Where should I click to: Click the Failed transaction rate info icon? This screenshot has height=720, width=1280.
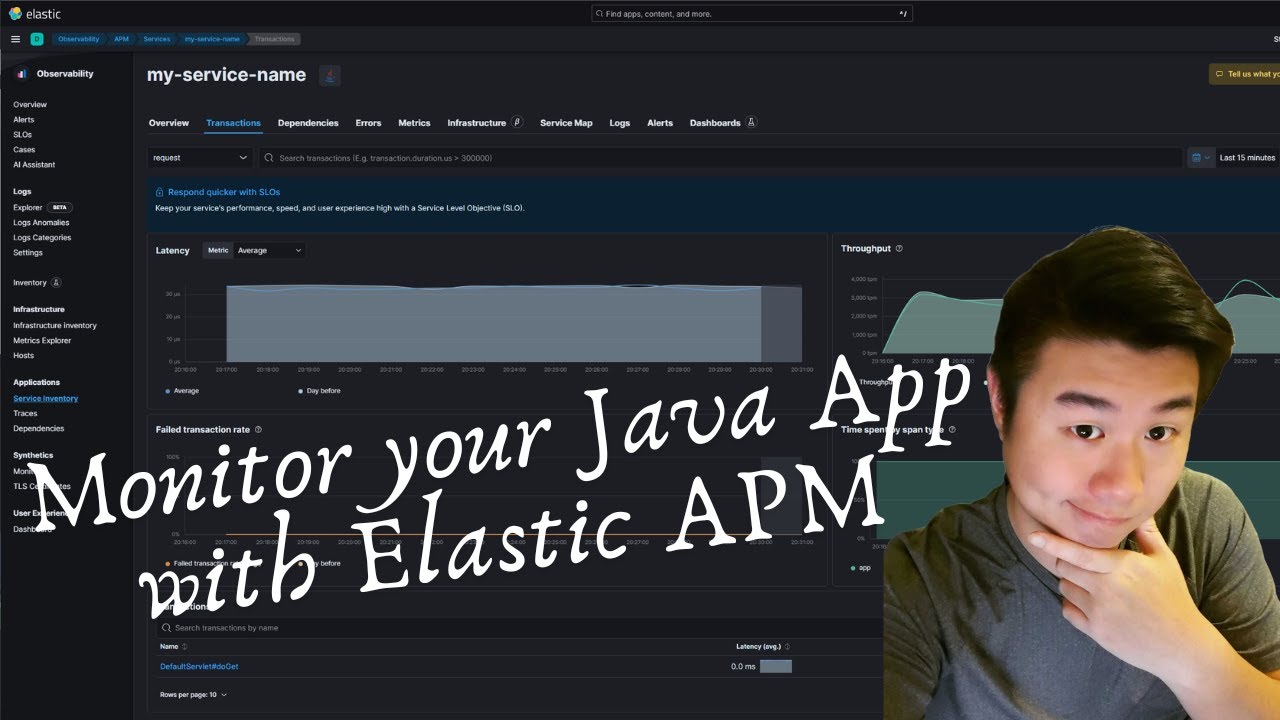258,429
